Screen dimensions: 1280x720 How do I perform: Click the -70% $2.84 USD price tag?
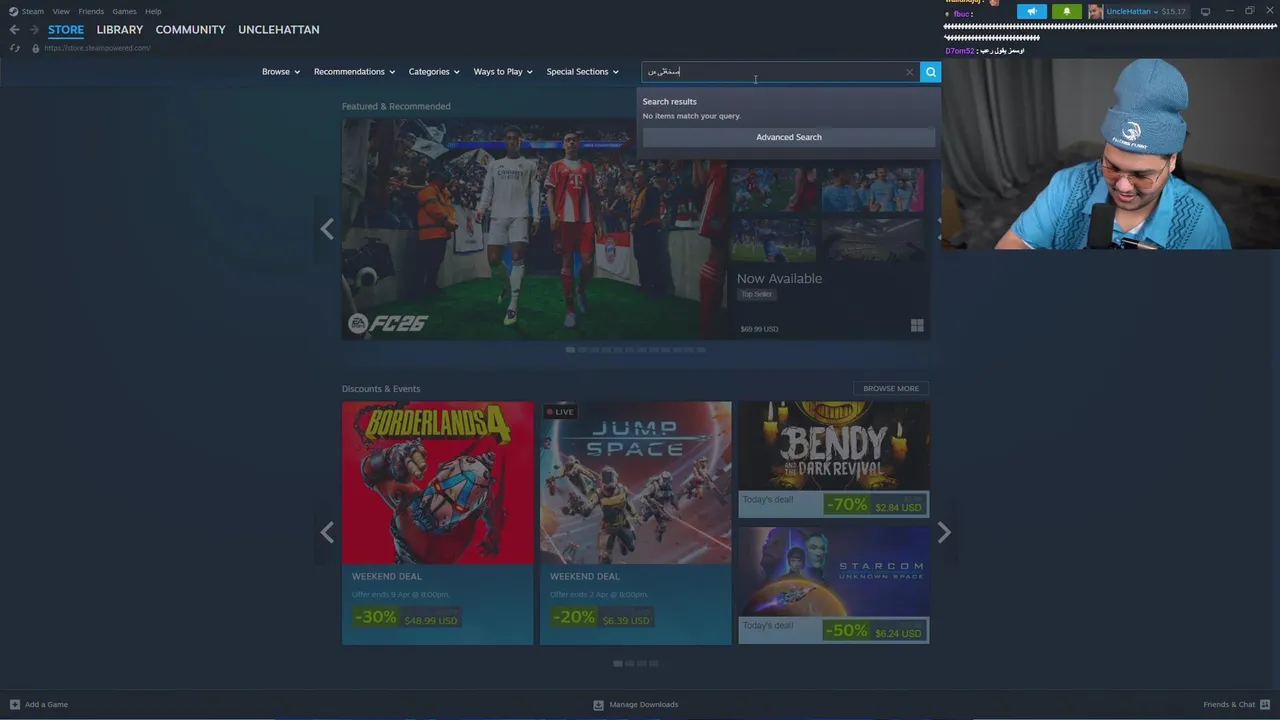click(874, 505)
